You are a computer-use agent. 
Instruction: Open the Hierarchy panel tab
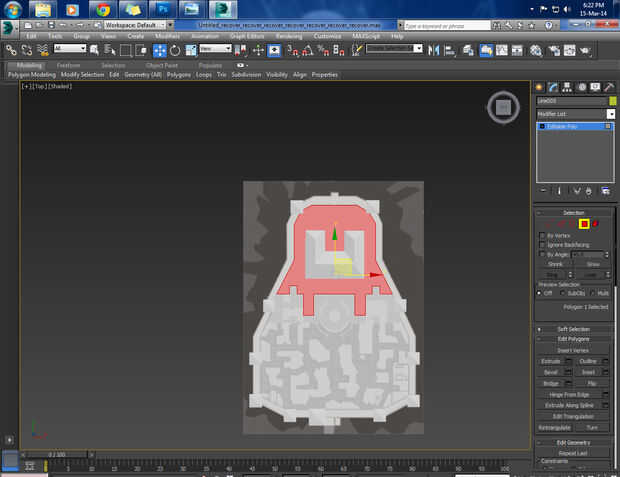[x=567, y=87]
